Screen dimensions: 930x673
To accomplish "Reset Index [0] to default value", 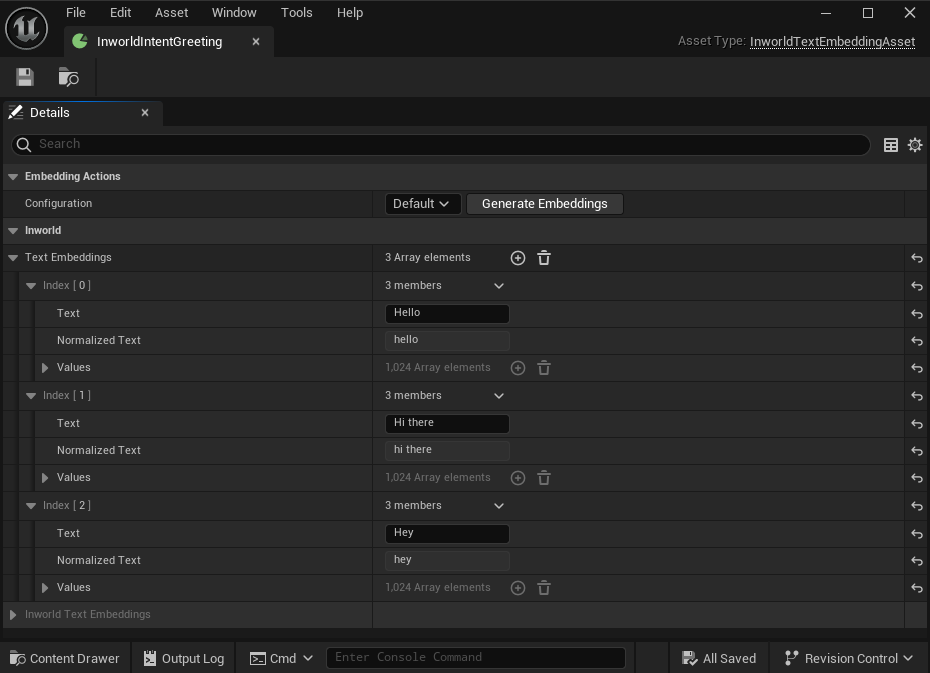I will click(917, 286).
